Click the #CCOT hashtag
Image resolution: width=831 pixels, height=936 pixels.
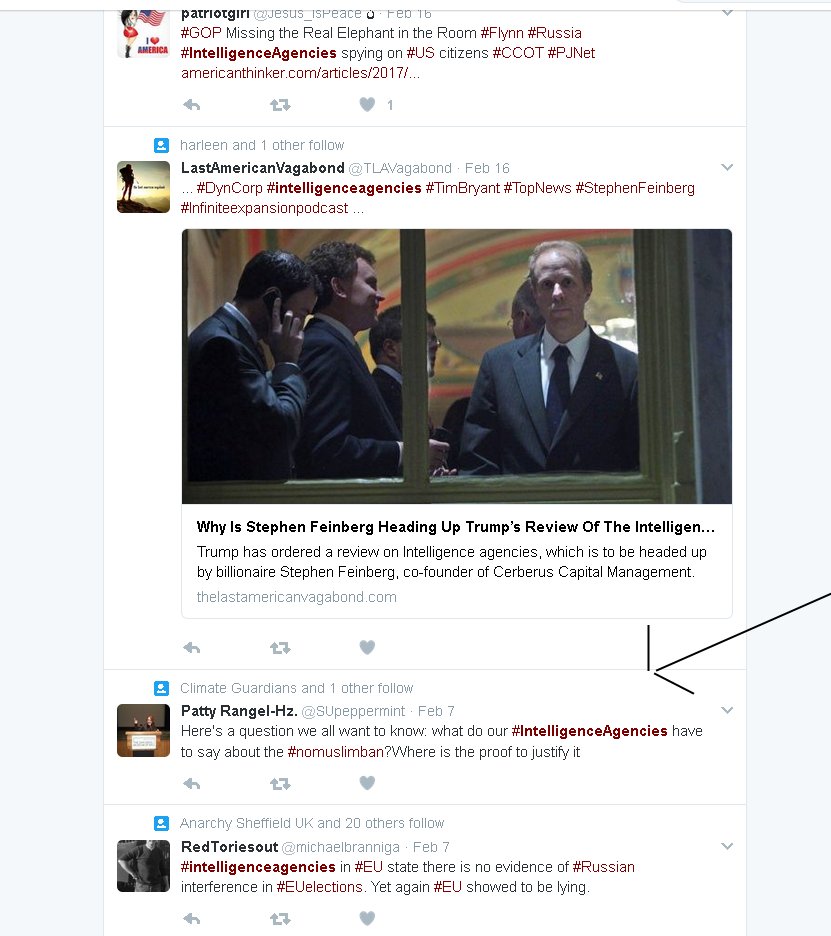pos(518,53)
